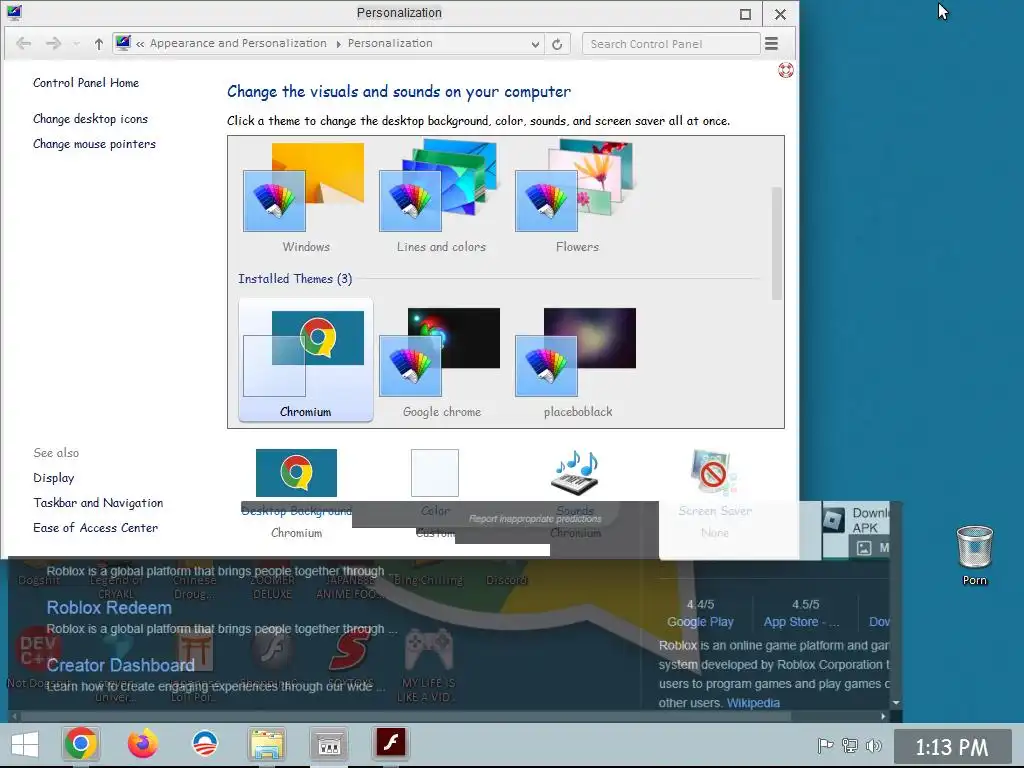Screen dimensions: 1024x768
Task: Select the Lines and colors theme
Action: click(440, 186)
